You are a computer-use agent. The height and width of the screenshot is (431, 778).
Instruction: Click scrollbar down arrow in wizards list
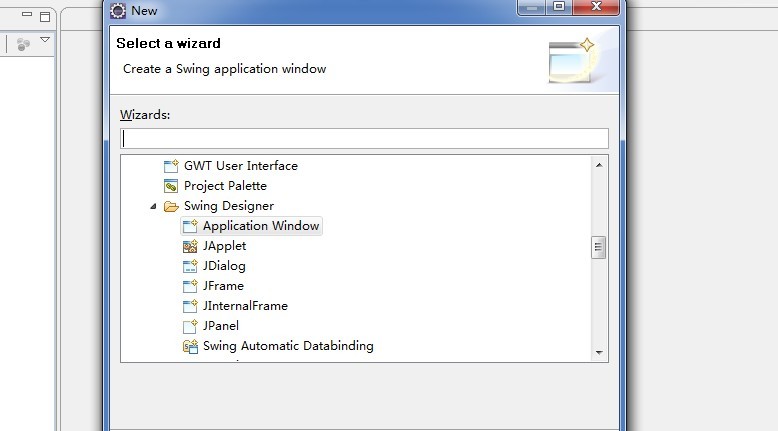599,353
